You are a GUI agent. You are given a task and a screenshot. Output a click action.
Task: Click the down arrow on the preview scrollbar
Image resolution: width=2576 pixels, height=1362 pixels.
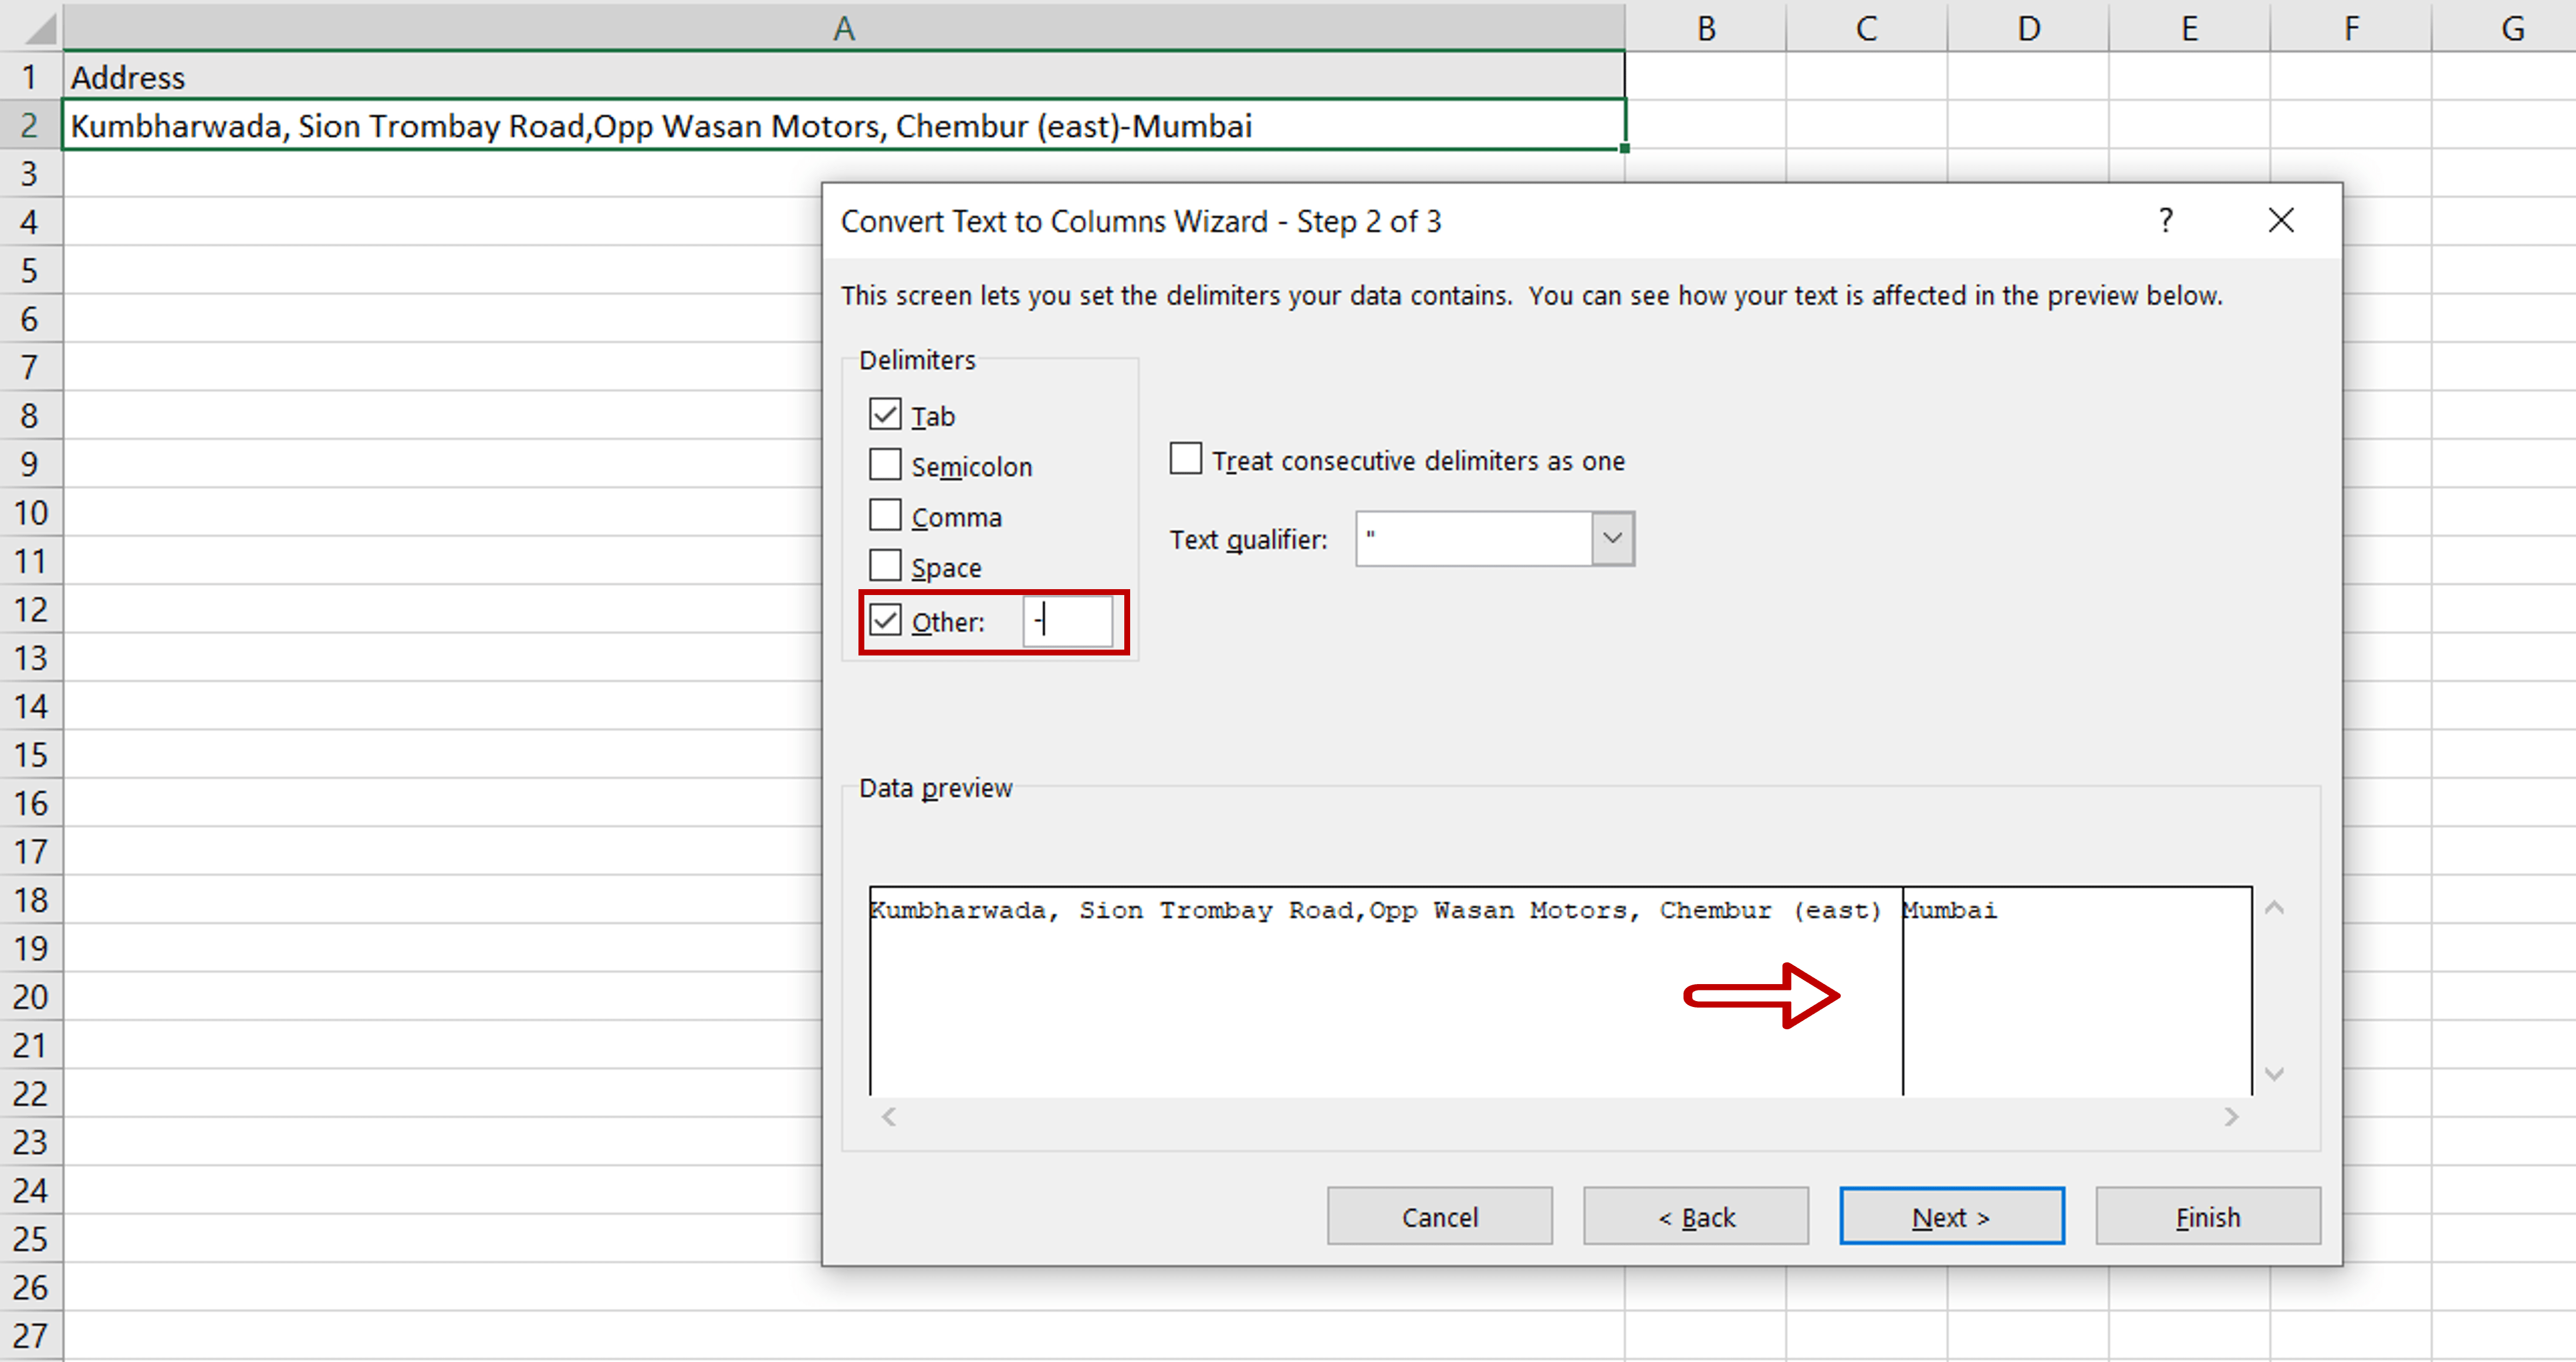(x=2275, y=1072)
